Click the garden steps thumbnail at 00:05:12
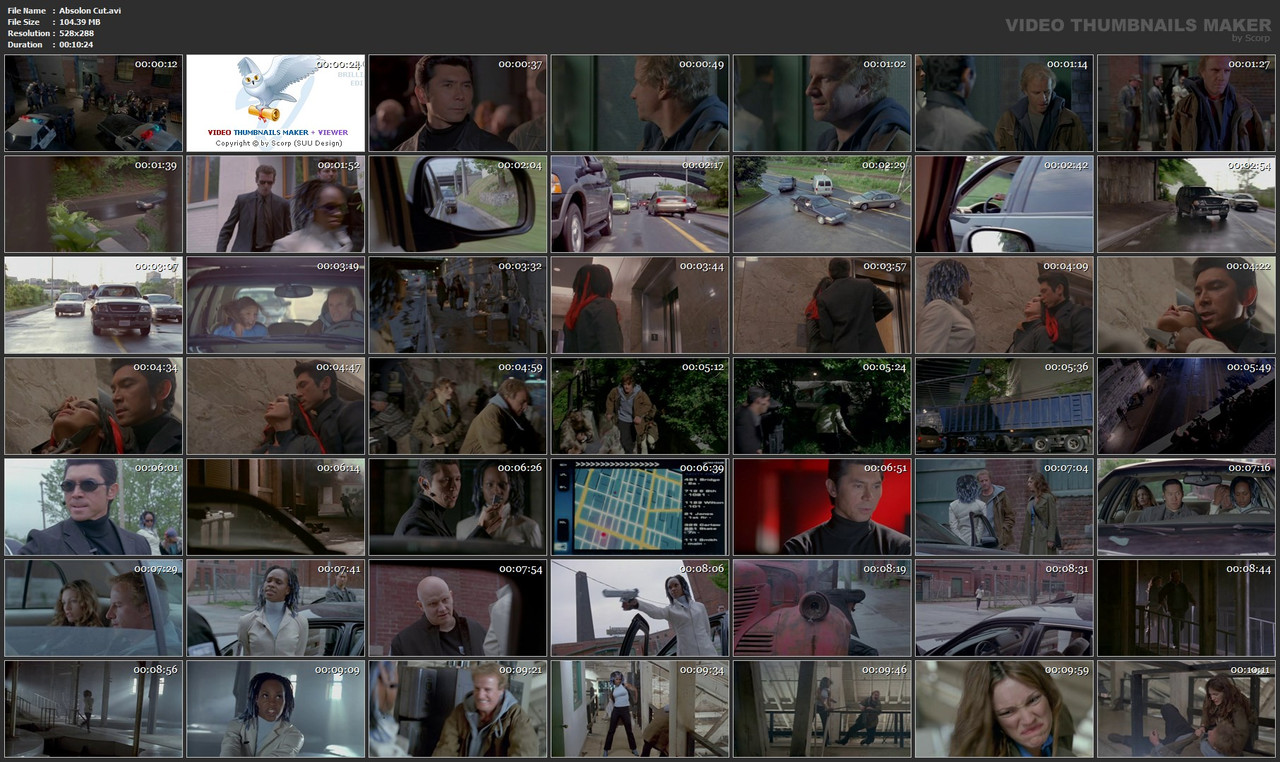Screen dimensions: 1280x762 (640, 406)
